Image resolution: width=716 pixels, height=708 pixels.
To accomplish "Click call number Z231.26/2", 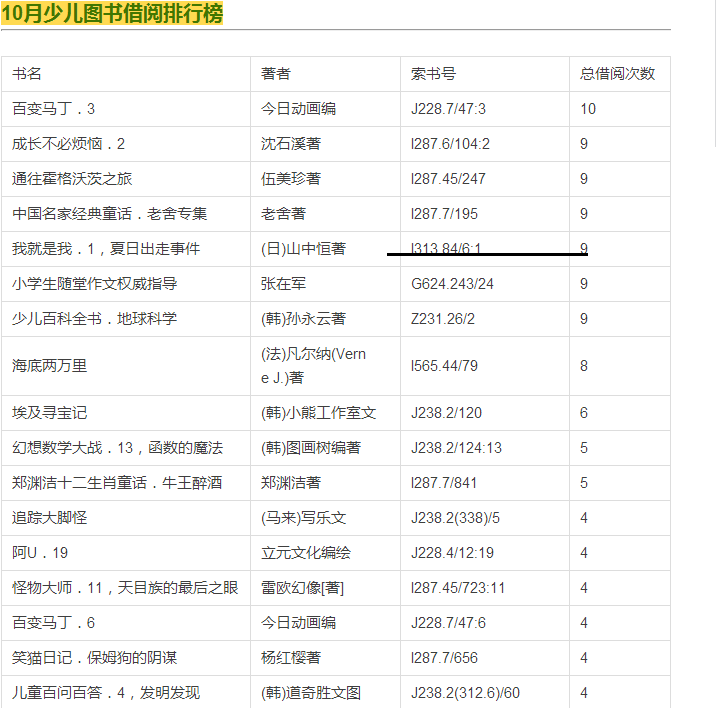I will tap(443, 319).
